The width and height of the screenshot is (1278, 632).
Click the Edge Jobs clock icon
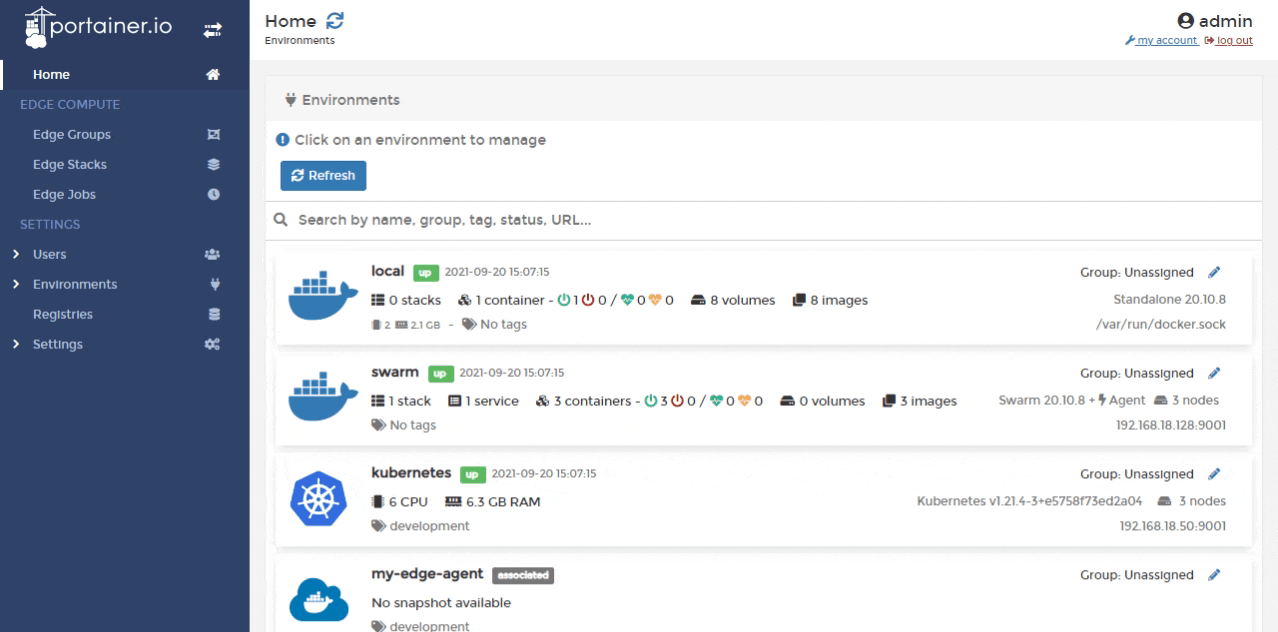click(212, 194)
